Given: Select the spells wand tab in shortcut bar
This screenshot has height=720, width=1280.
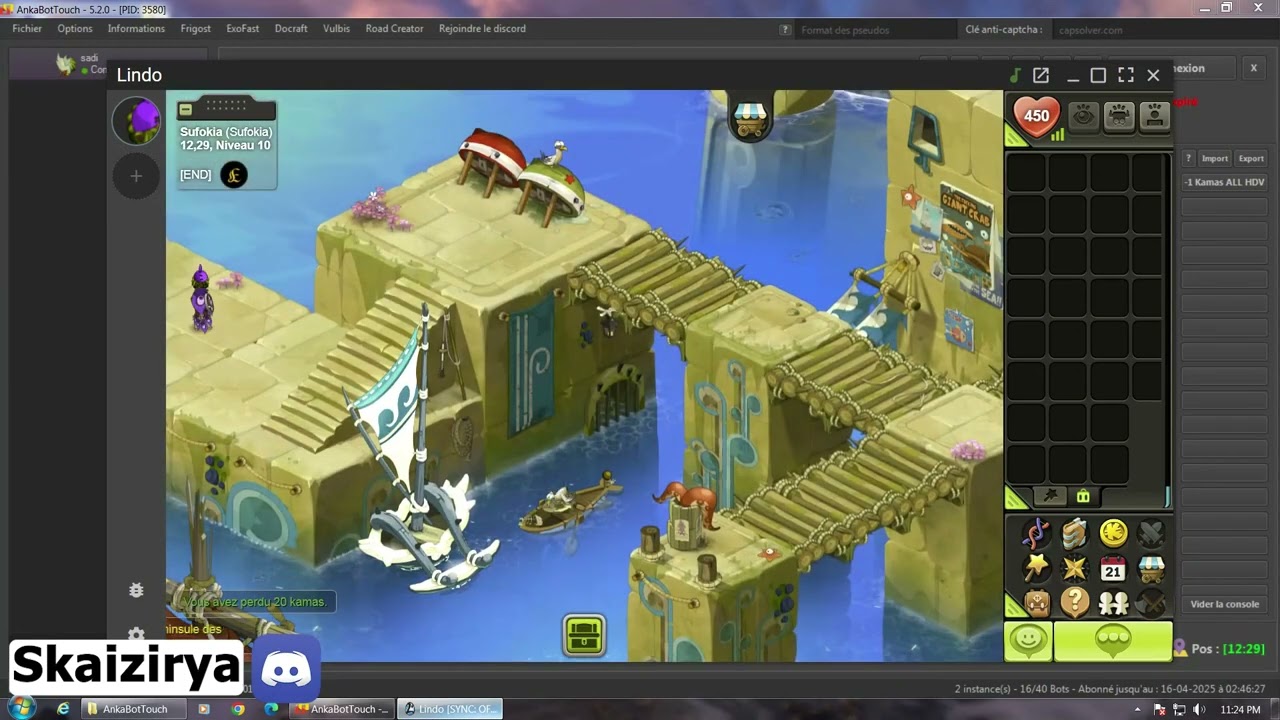Looking at the screenshot, I should tap(1049, 496).
